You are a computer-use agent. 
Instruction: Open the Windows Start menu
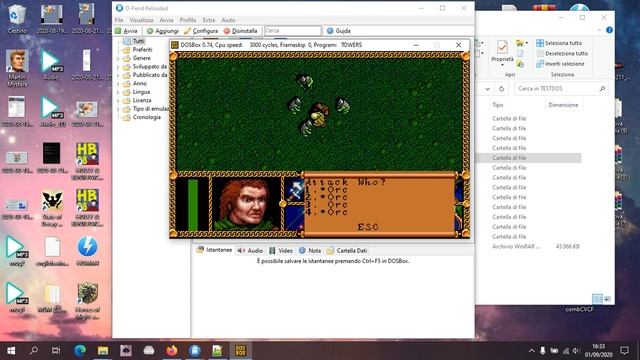[11, 351]
